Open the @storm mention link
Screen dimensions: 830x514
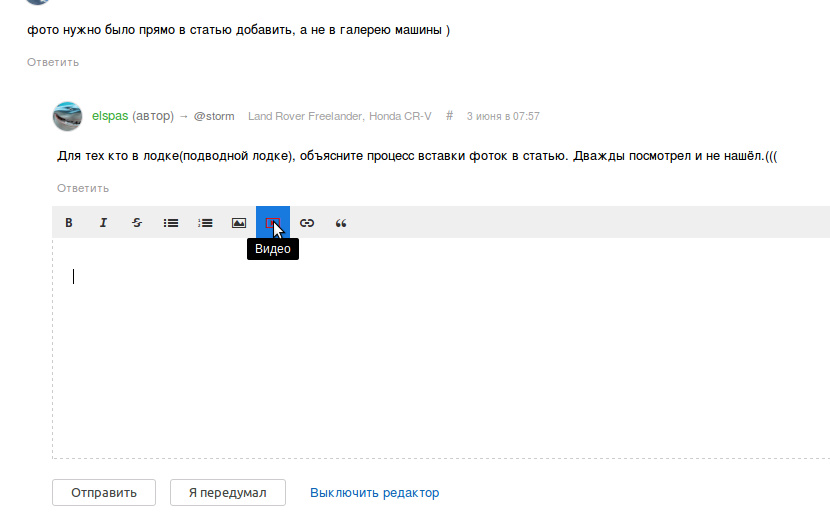[214, 116]
